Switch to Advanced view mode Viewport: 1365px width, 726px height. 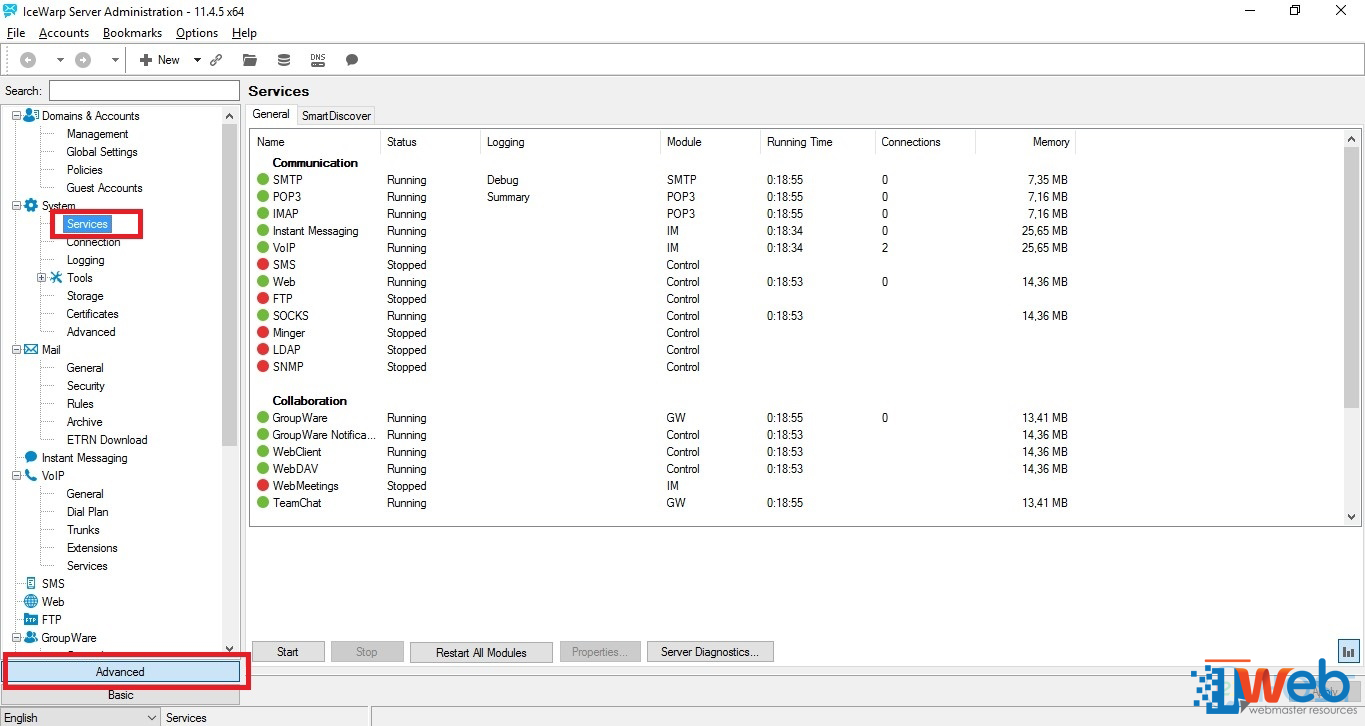(120, 672)
